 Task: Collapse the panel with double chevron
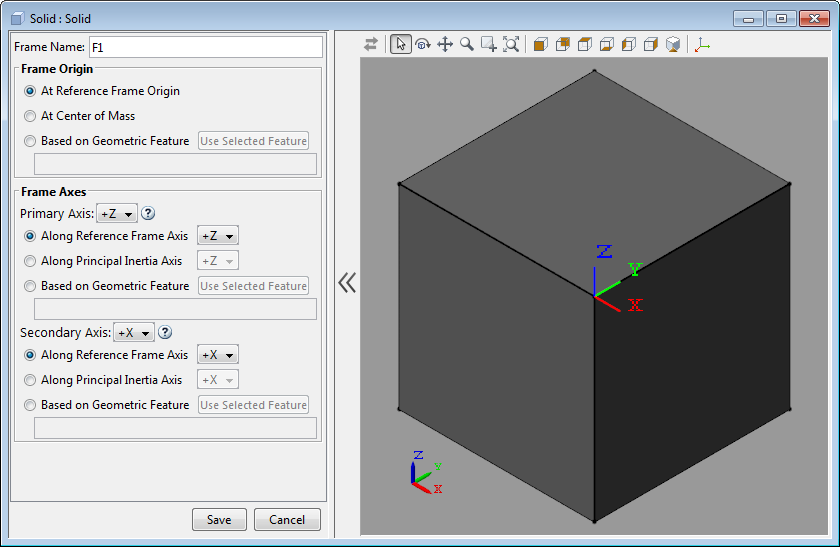point(347,283)
